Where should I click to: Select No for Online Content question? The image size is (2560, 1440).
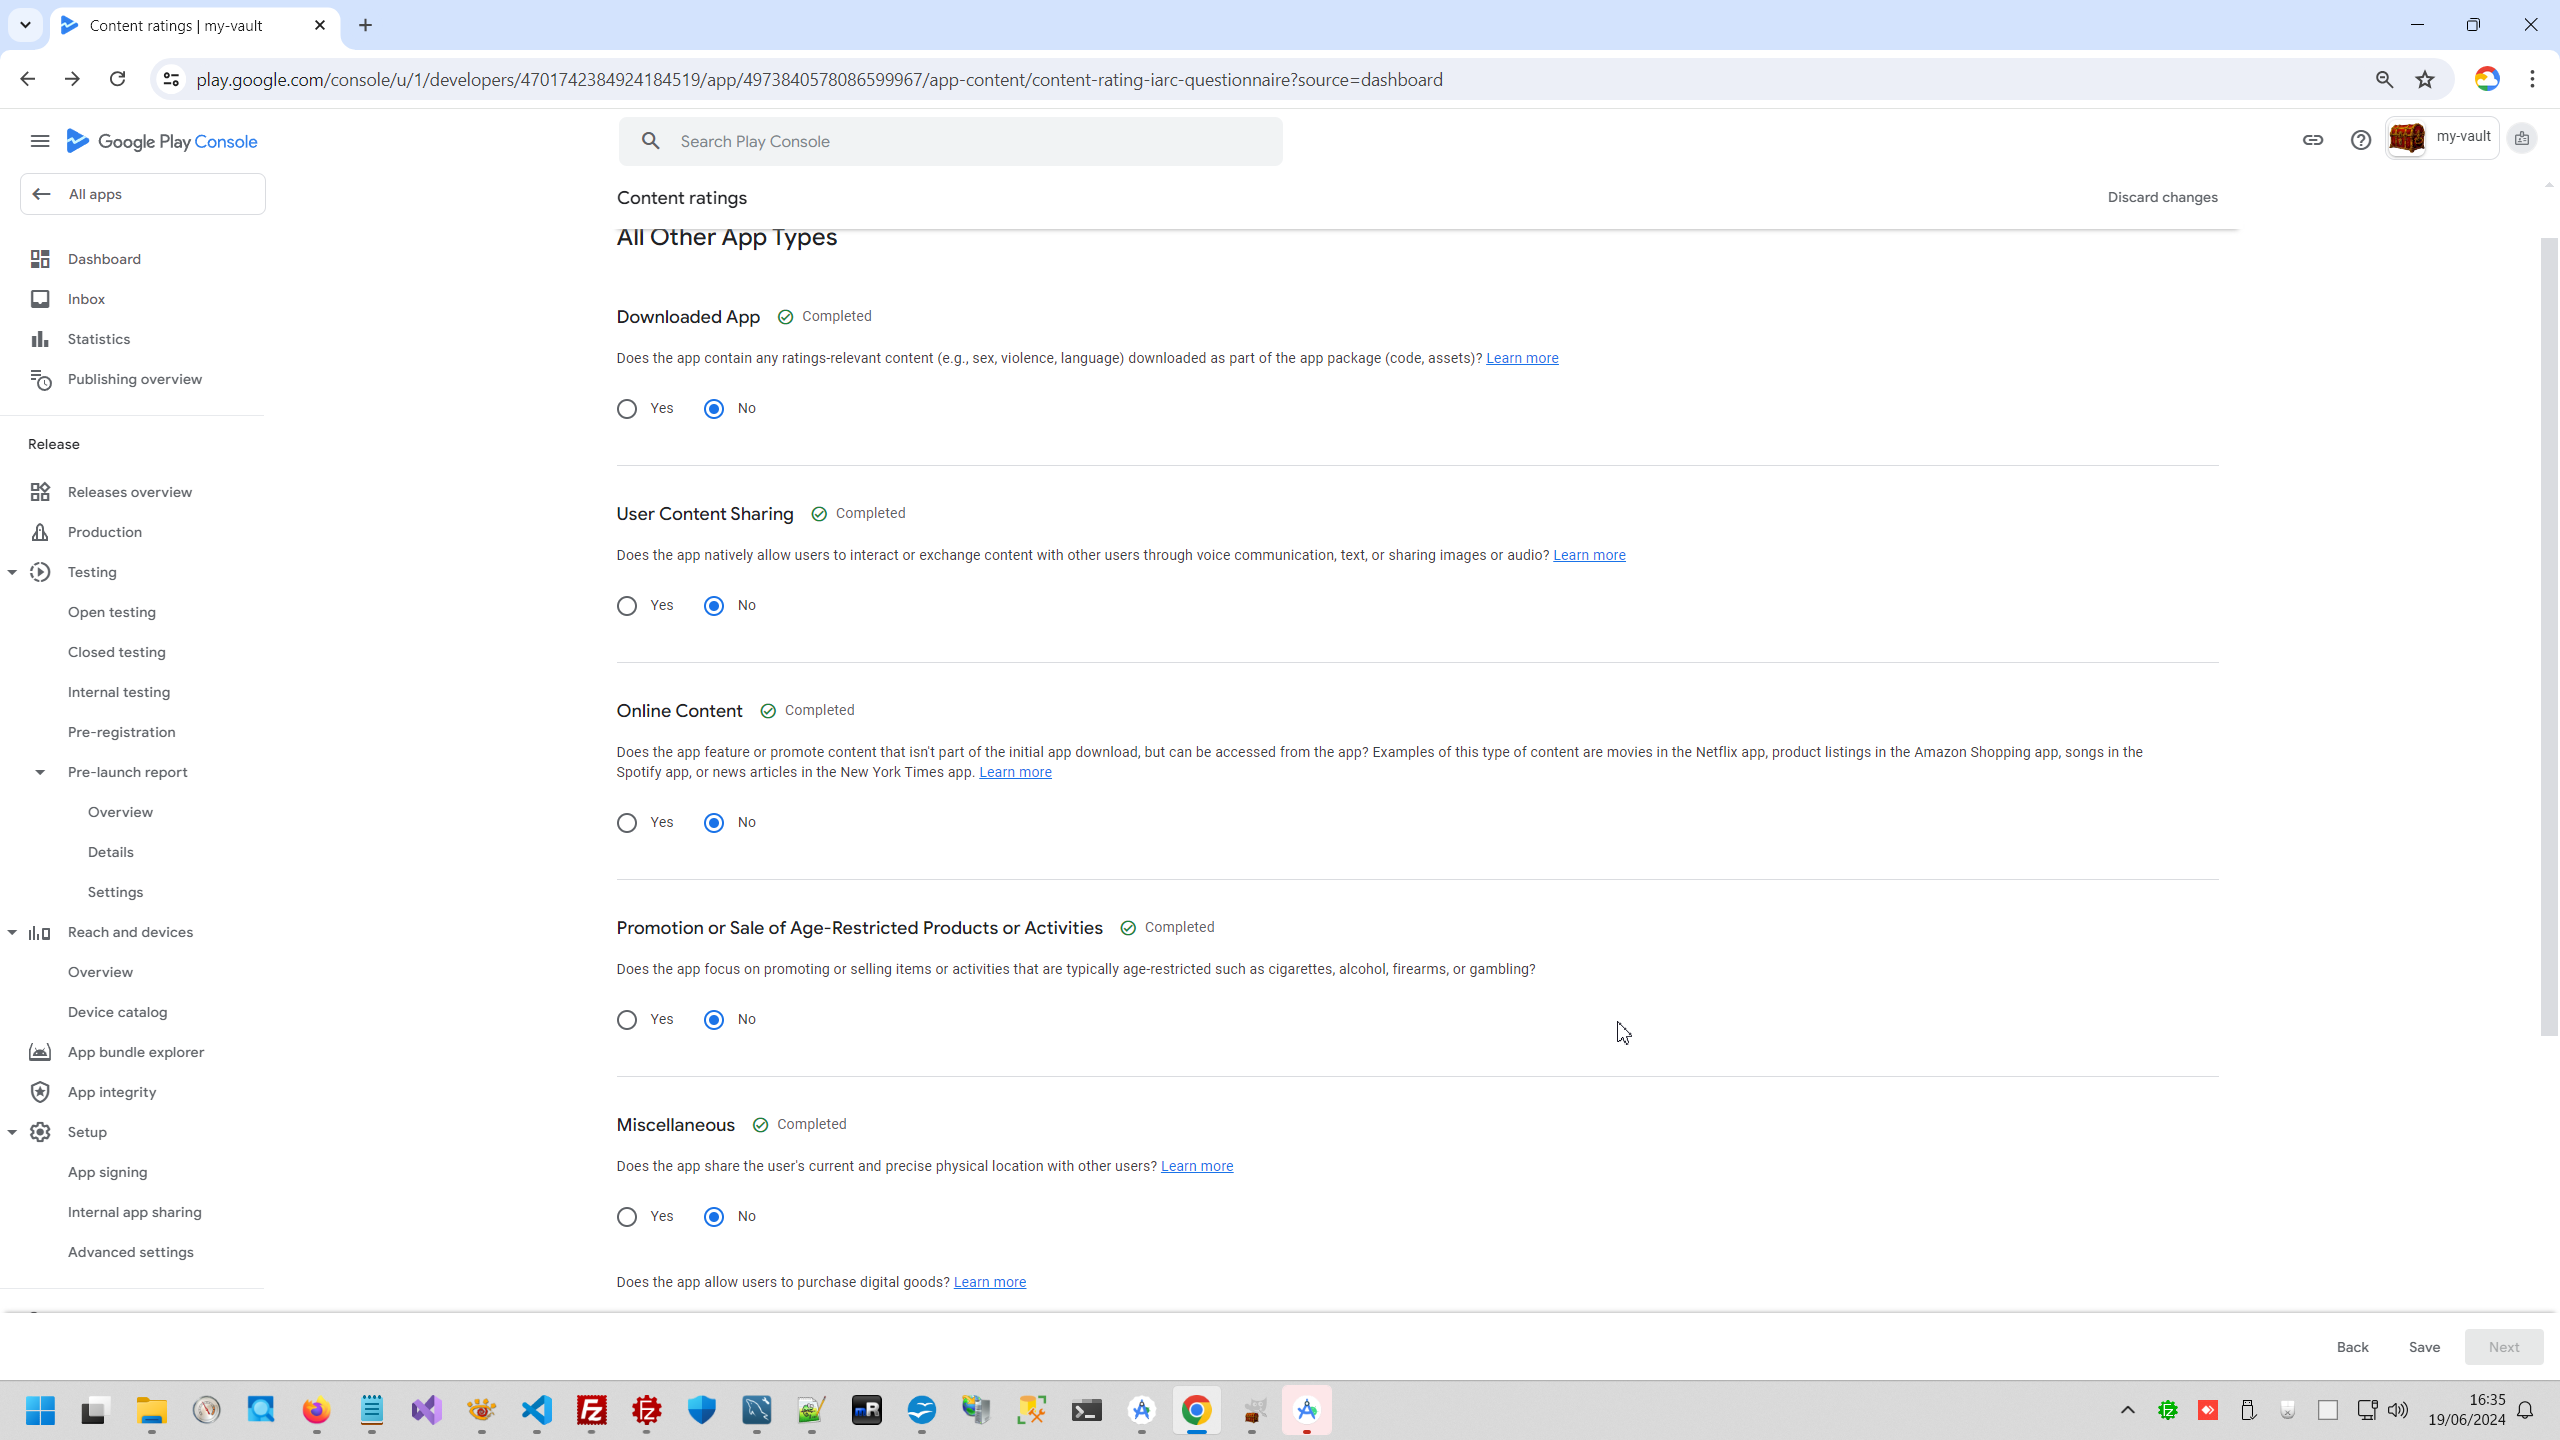click(714, 823)
